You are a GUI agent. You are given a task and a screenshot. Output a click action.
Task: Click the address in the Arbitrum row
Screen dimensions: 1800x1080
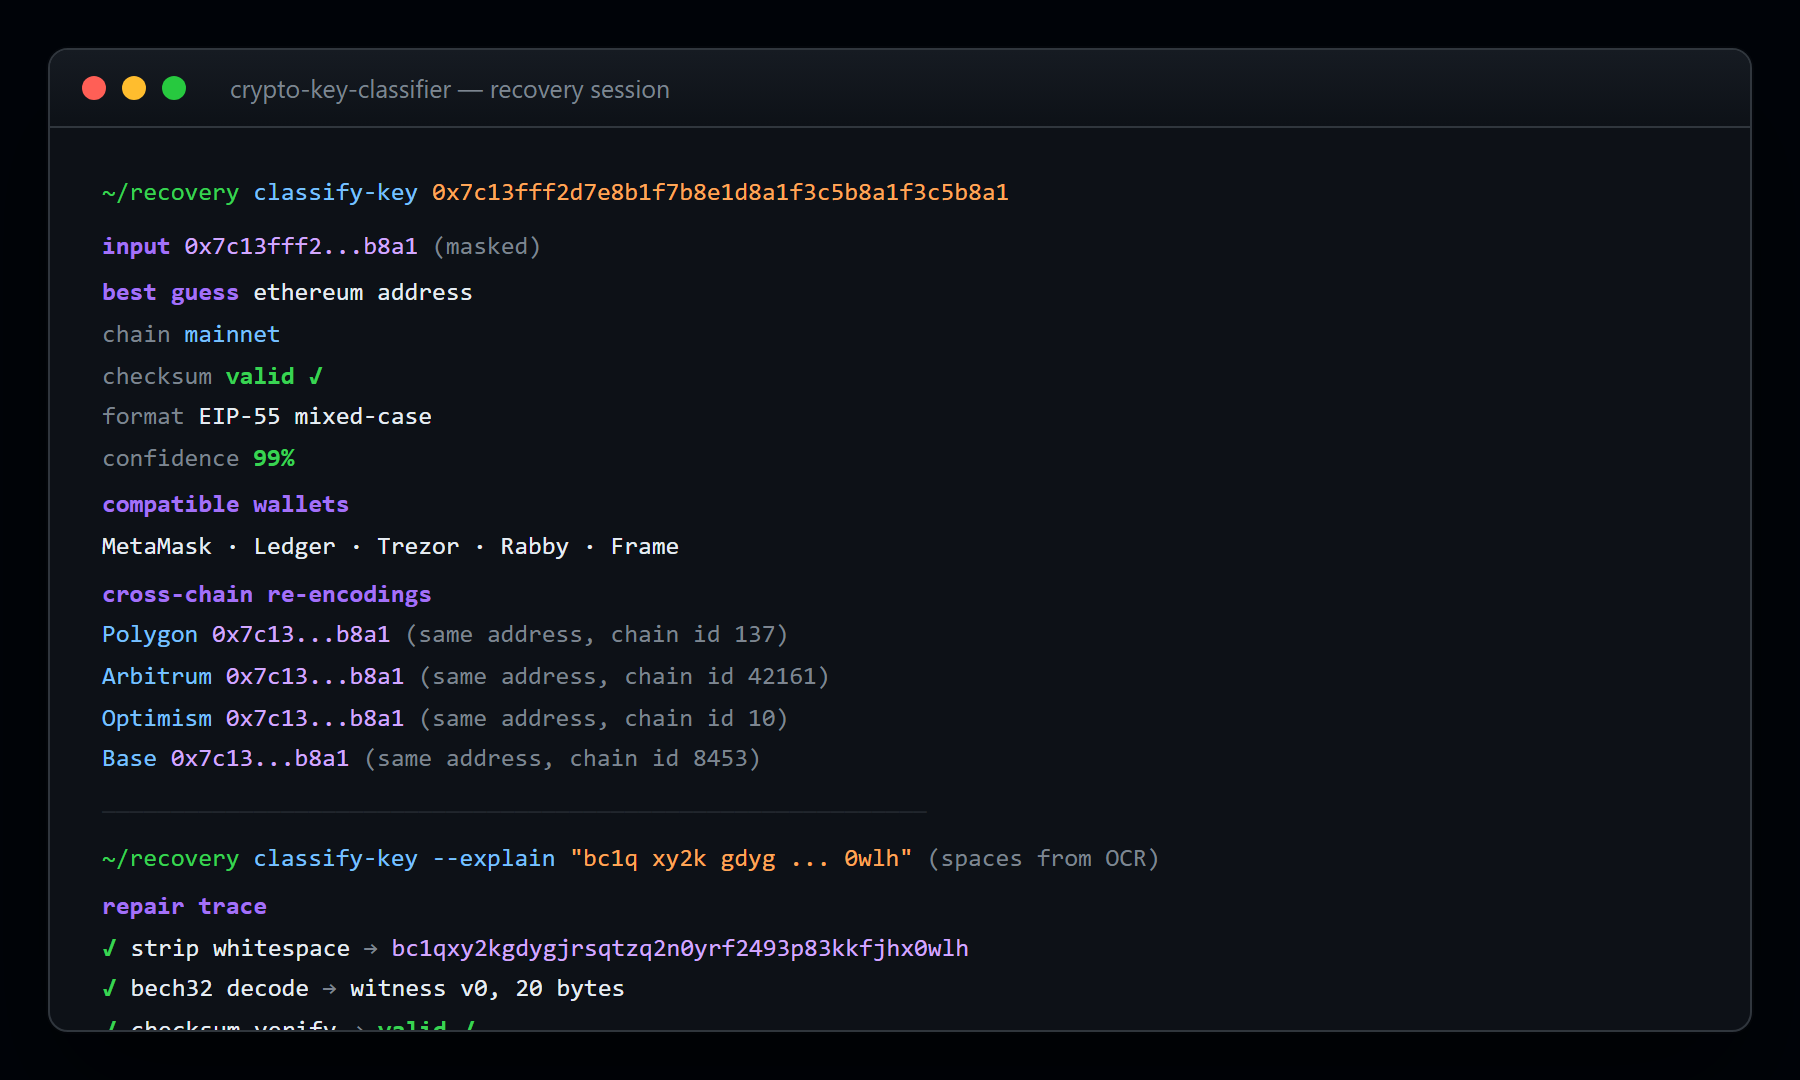click(315, 676)
